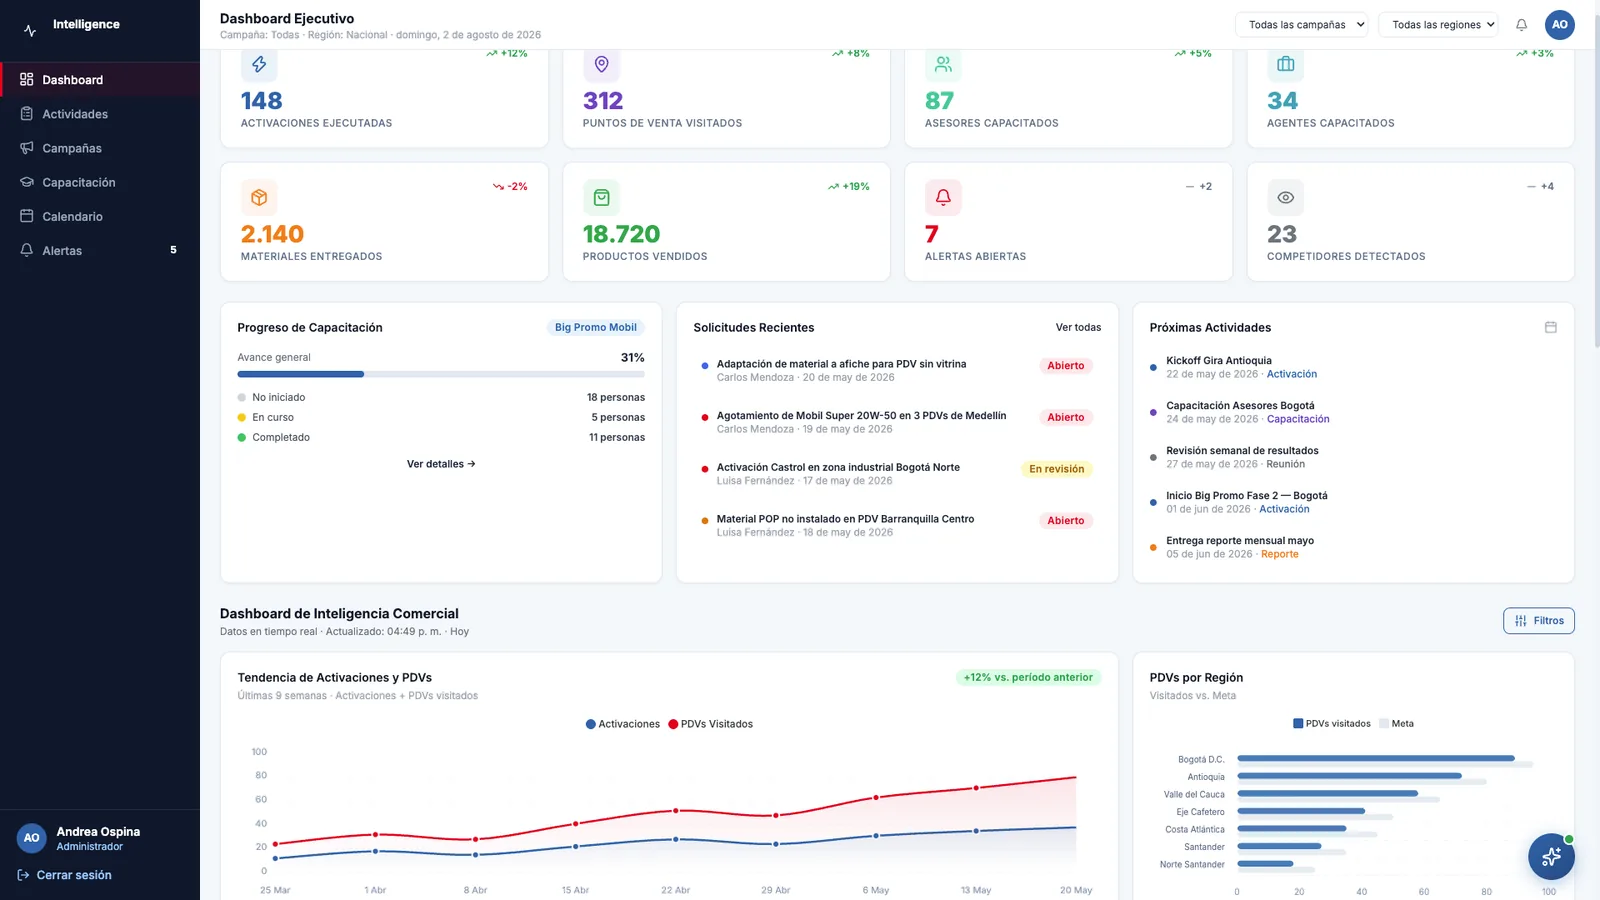Click the Filtros sliders icon

(1520, 621)
